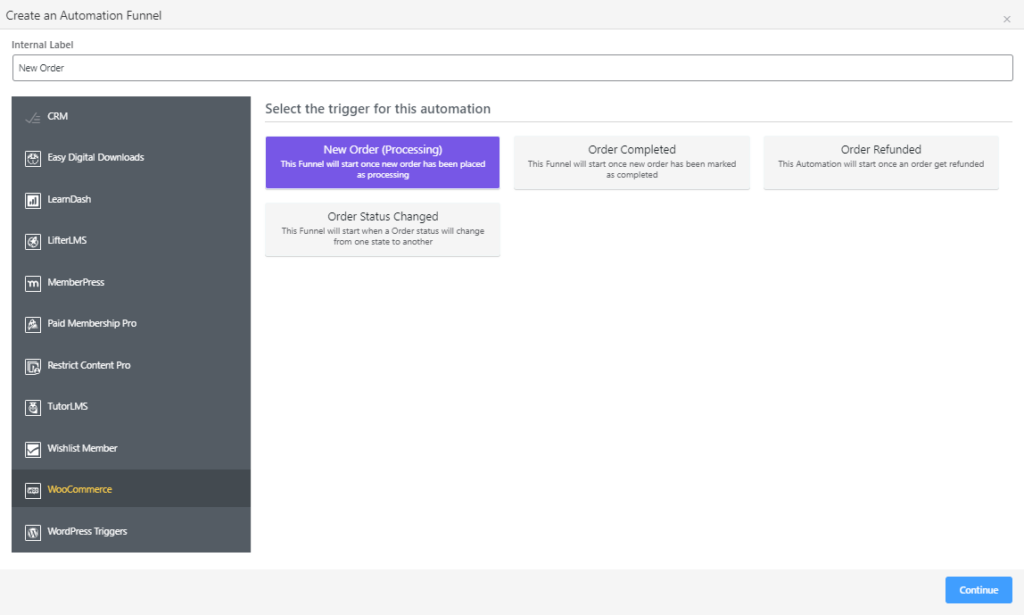1024x615 pixels.
Task: Select New Order (Processing) trigger card
Action: click(x=383, y=163)
